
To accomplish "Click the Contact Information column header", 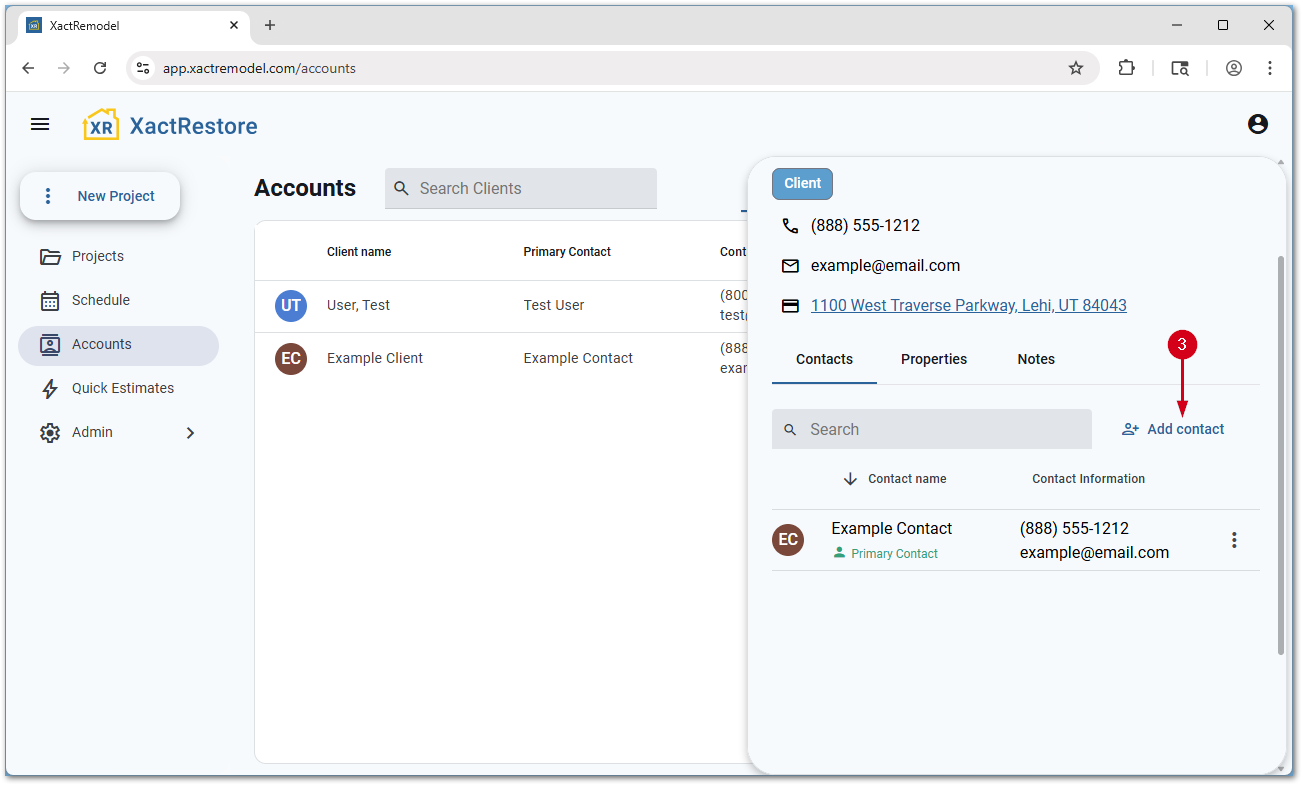I will tap(1088, 479).
